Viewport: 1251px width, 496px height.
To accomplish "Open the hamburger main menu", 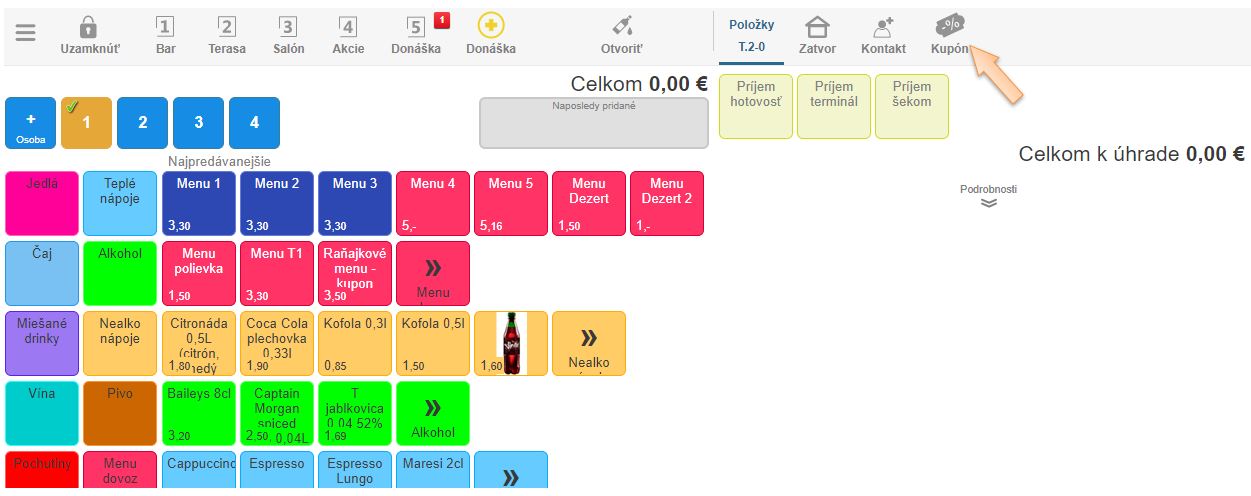I will pyautogui.click(x=26, y=32).
